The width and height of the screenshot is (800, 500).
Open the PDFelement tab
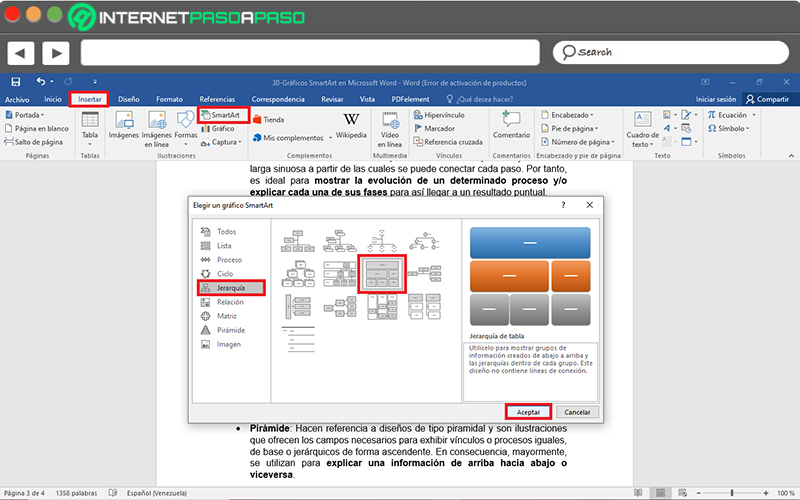pos(410,99)
